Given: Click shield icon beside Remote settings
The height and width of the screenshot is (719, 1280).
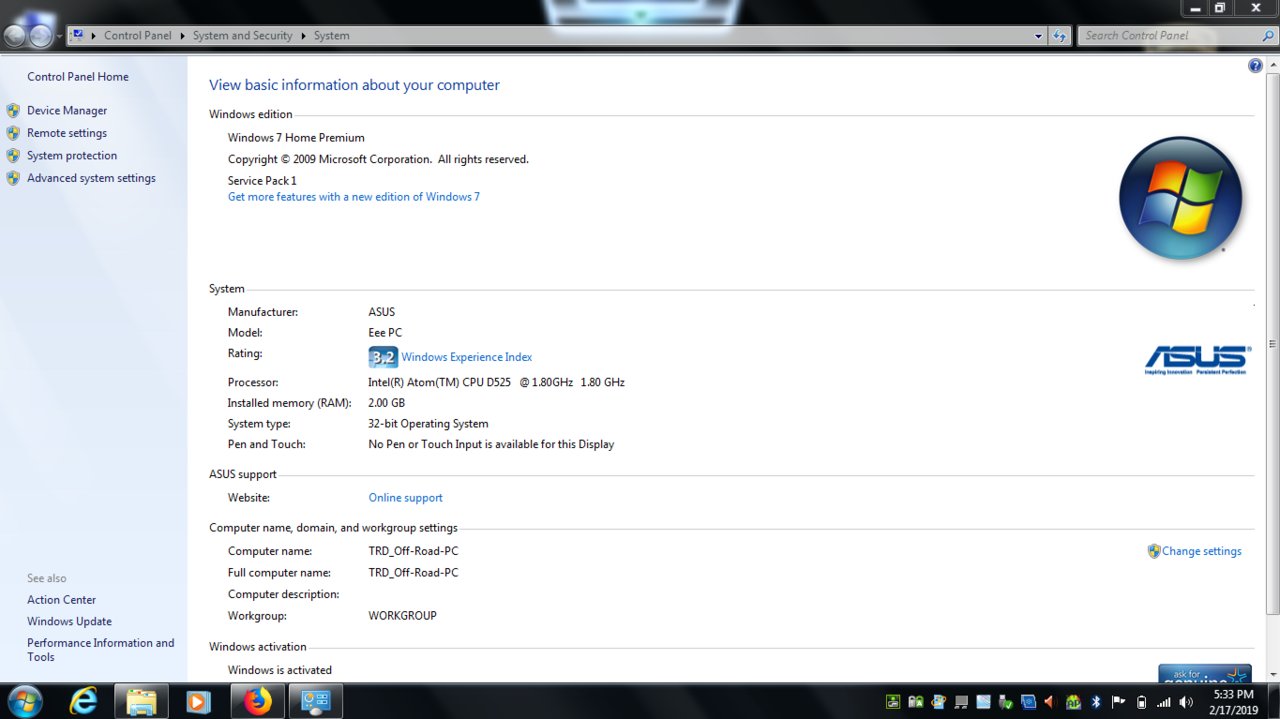Looking at the screenshot, I should tap(13, 133).
